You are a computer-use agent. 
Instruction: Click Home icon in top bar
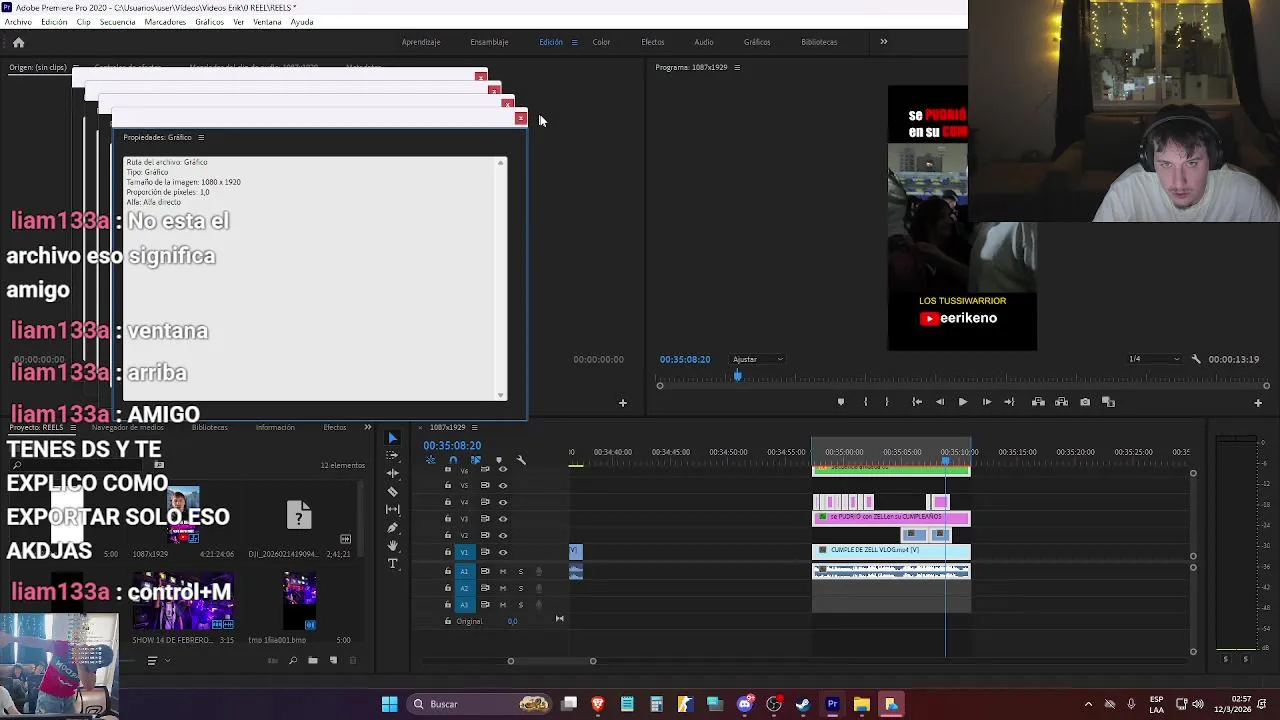[x=18, y=42]
